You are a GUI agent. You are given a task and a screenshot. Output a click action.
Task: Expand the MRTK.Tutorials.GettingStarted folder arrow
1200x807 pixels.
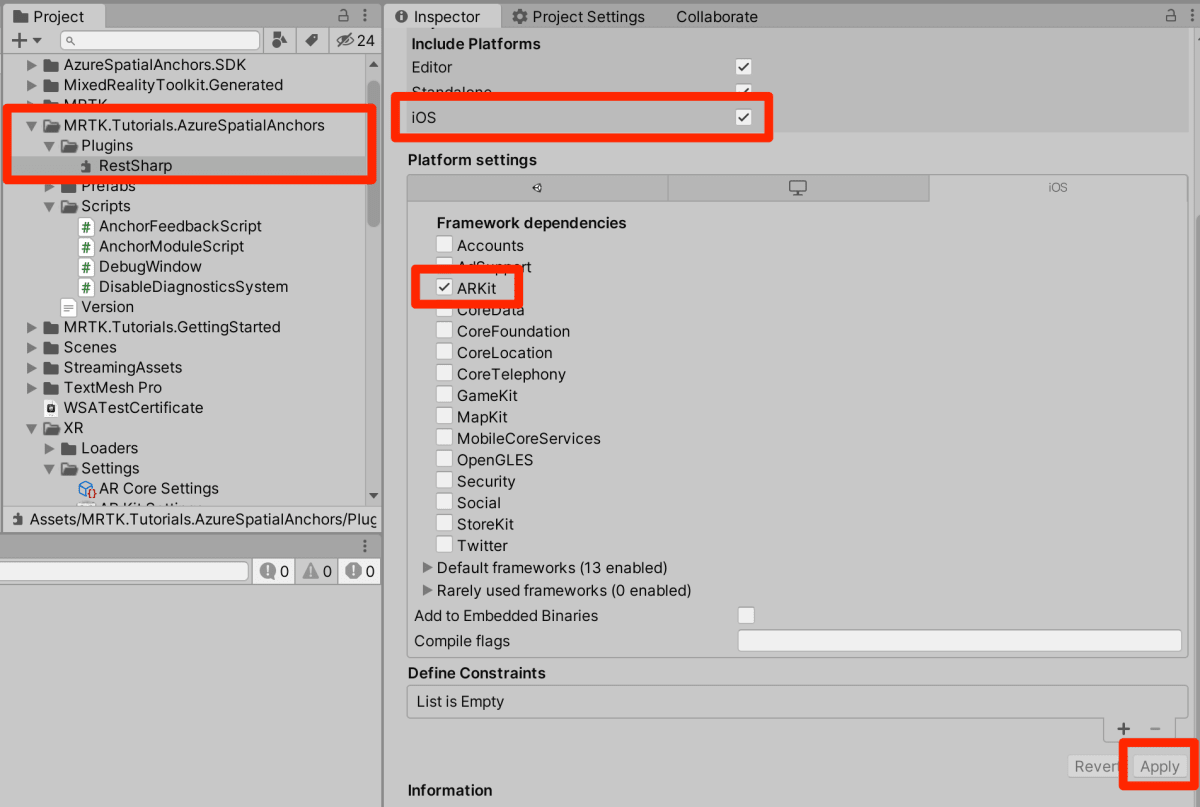pyautogui.click(x=32, y=327)
